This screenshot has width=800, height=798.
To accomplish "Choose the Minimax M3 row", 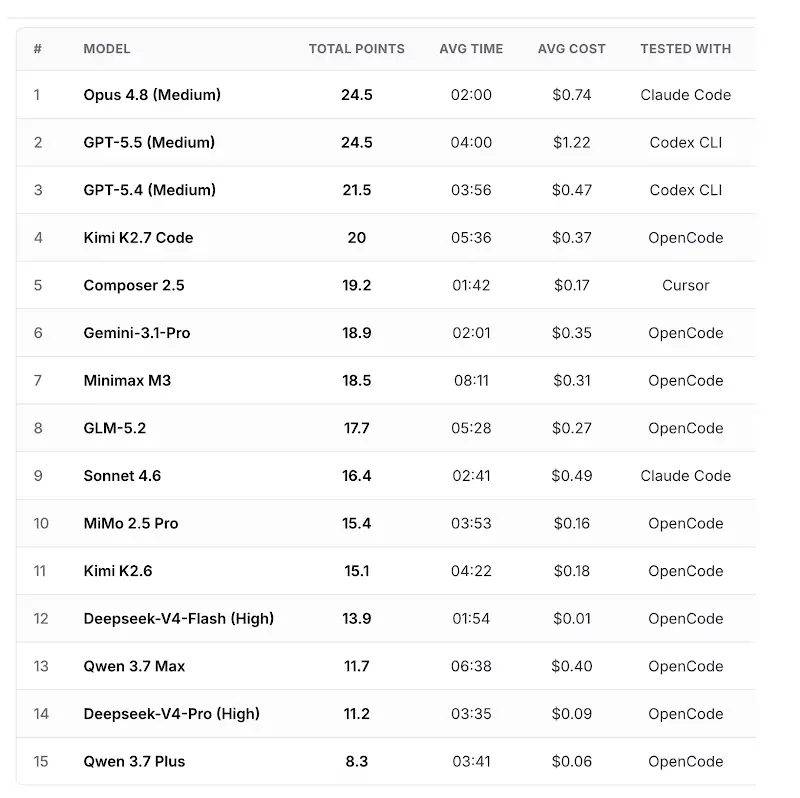I will click(386, 380).
